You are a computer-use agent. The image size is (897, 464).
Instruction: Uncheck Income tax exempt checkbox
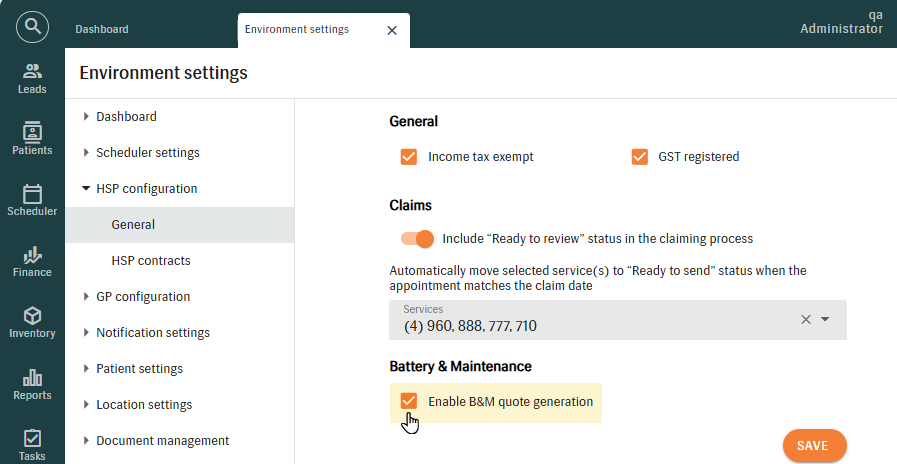pos(408,157)
